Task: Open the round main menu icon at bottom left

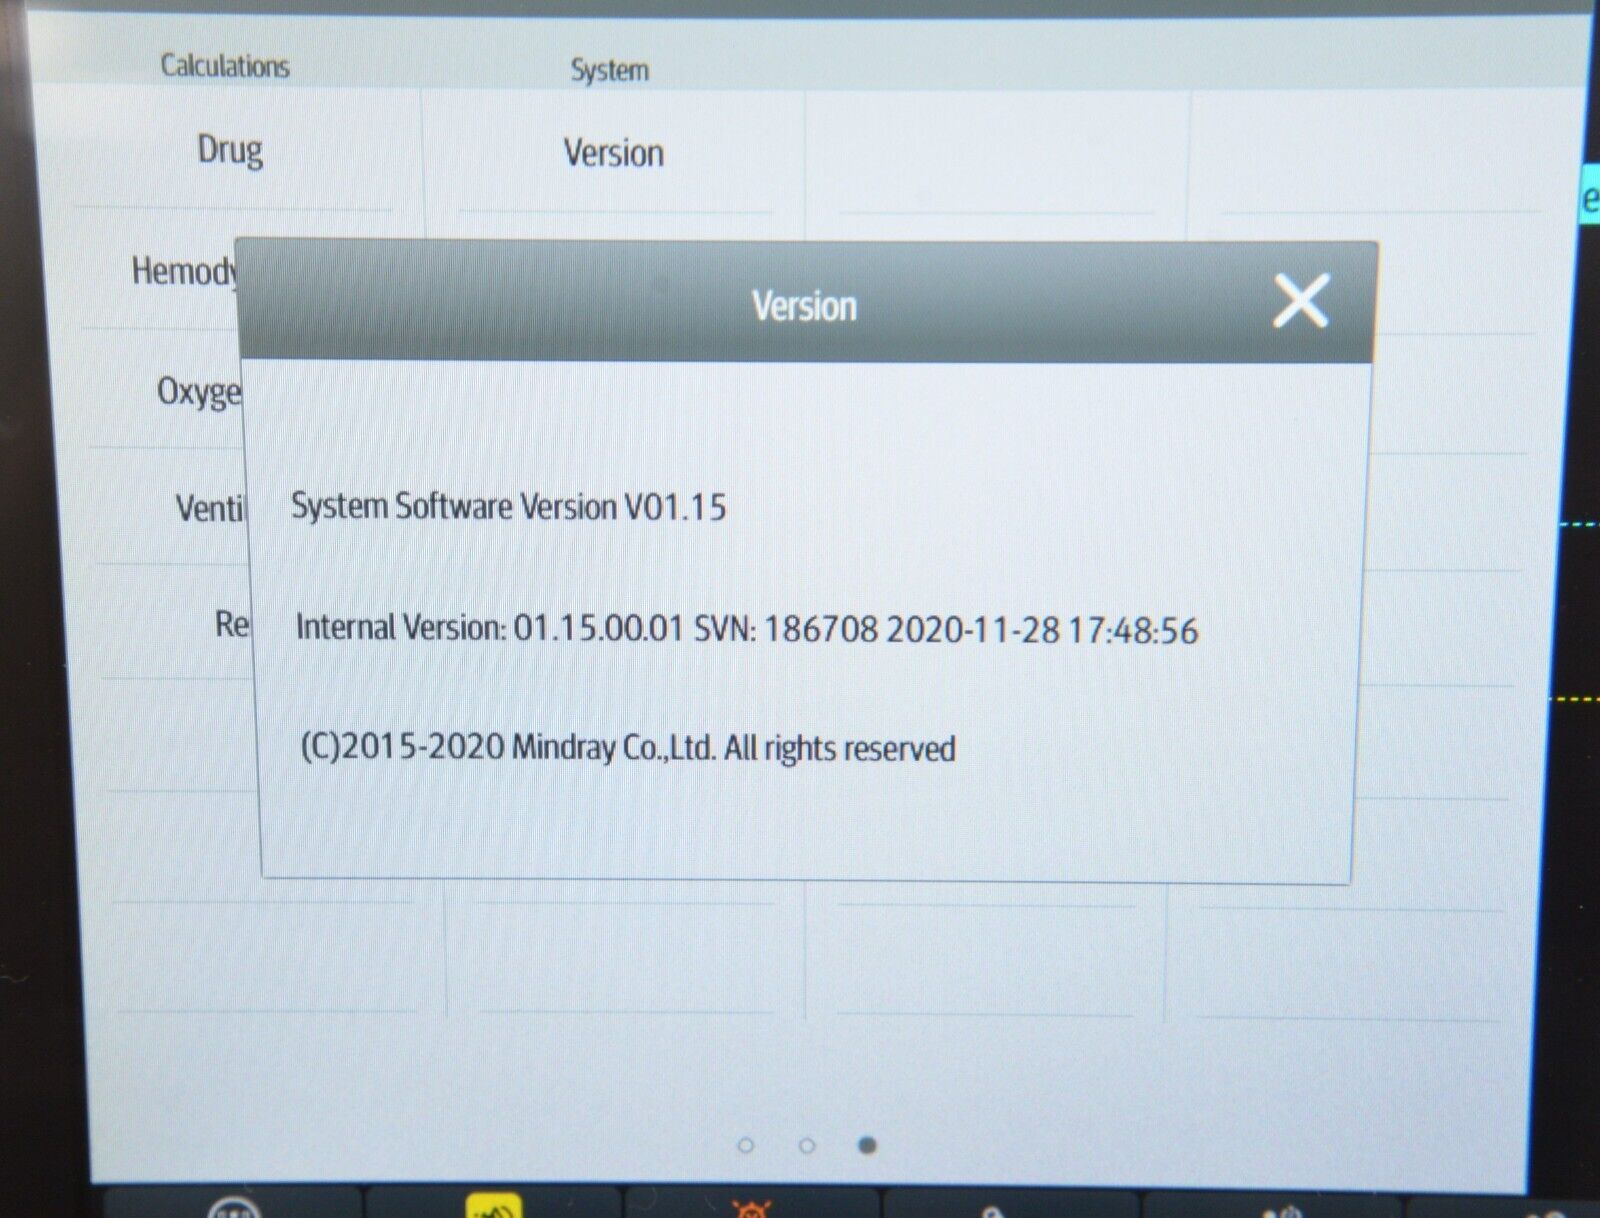Action: 234,1208
